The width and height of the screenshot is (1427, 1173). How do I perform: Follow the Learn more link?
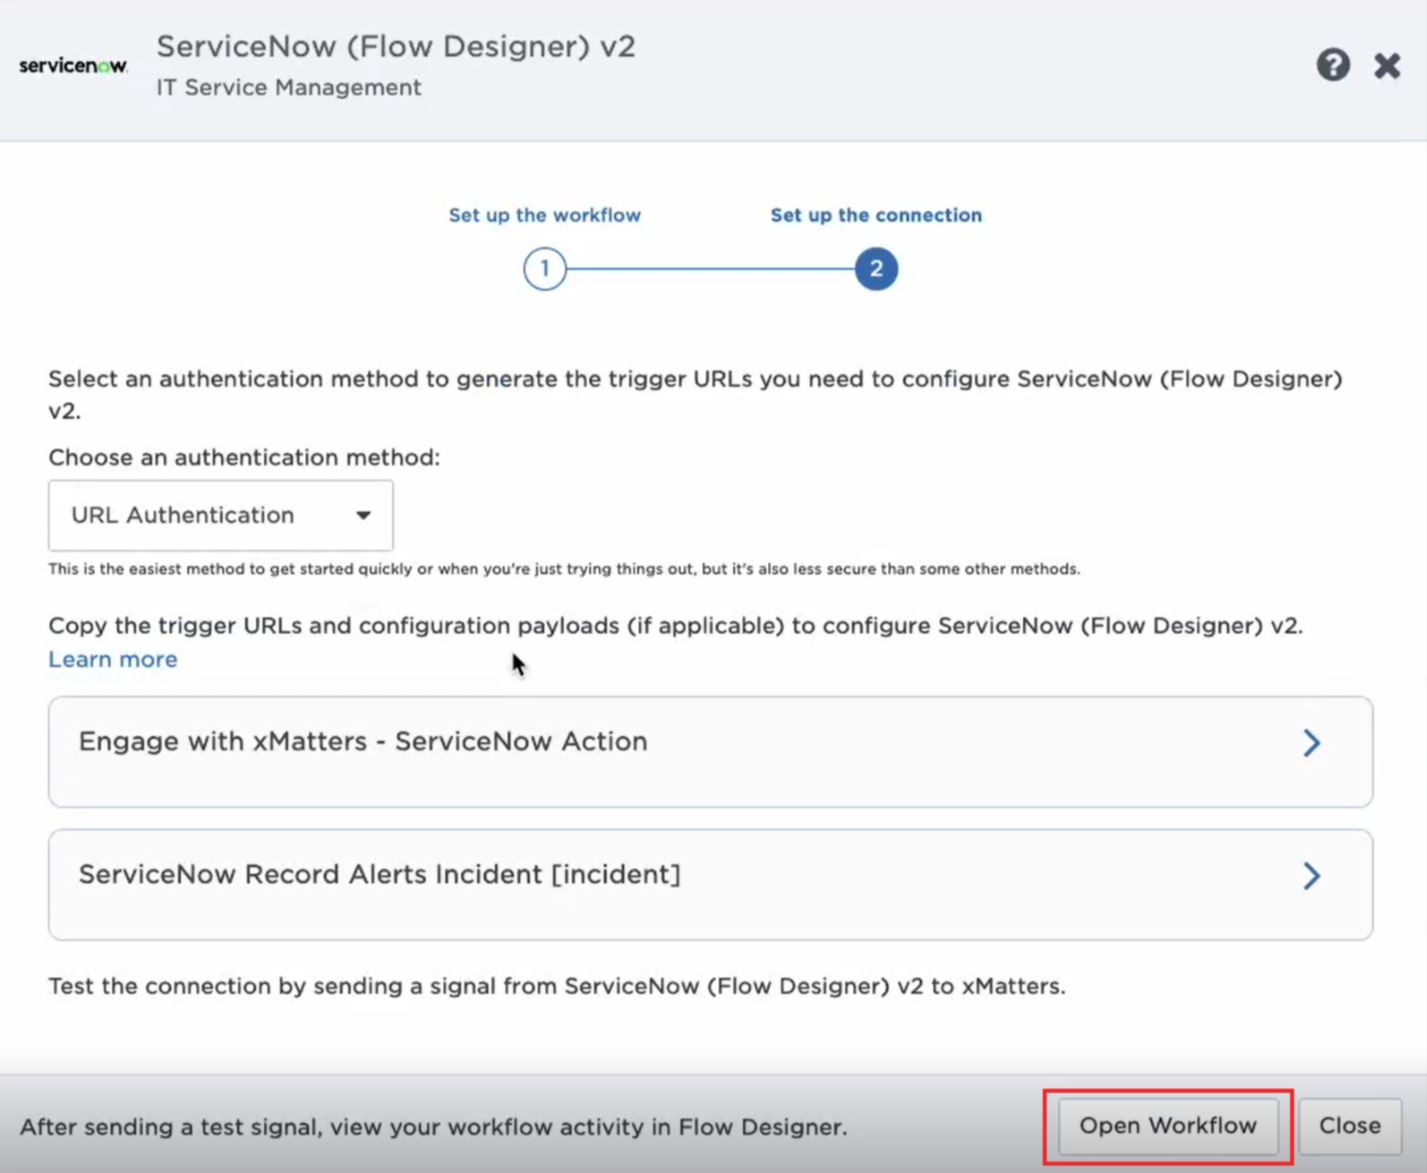coord(113,659)
